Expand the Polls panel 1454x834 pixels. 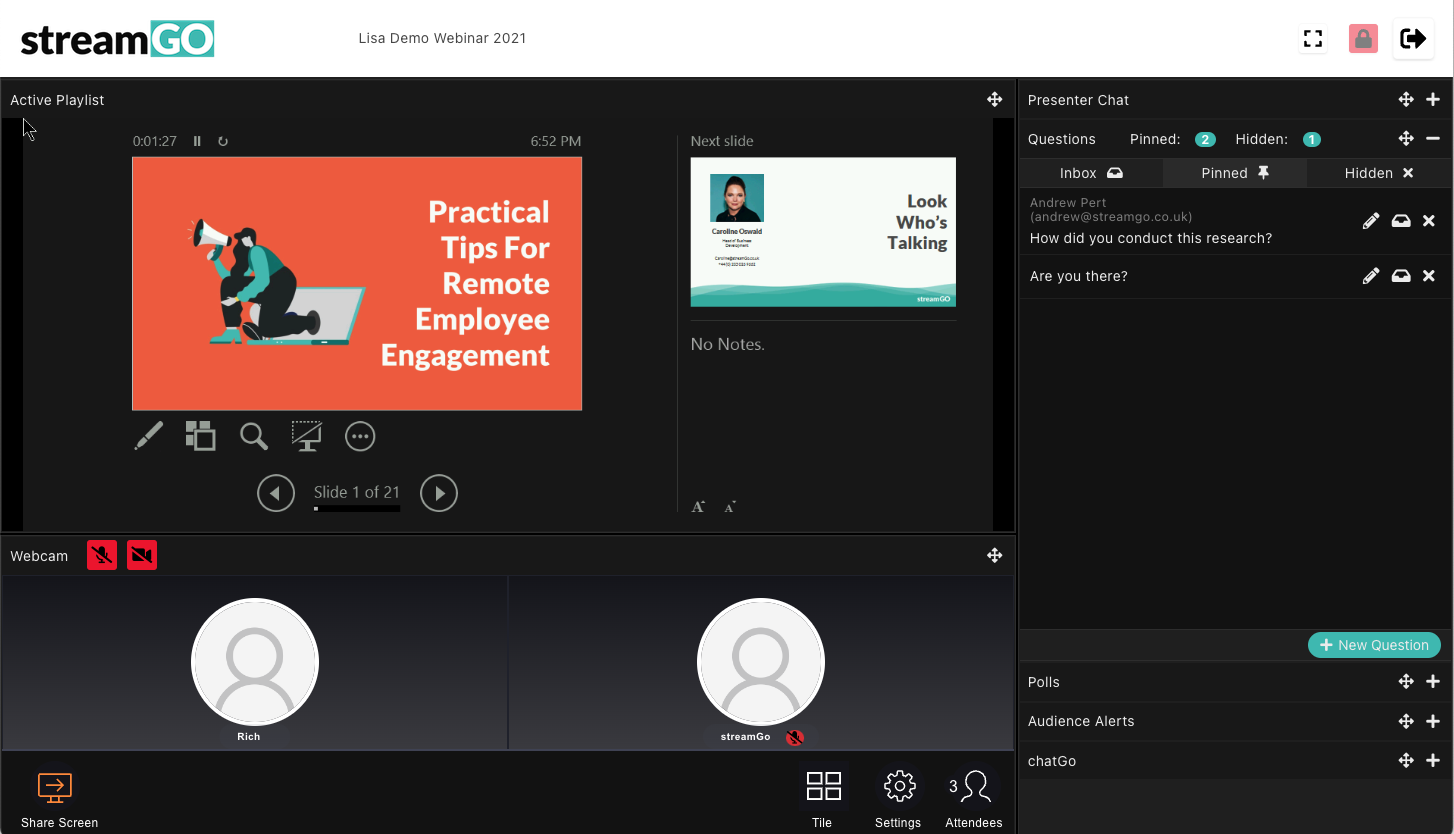click(x=1433, y=681)
